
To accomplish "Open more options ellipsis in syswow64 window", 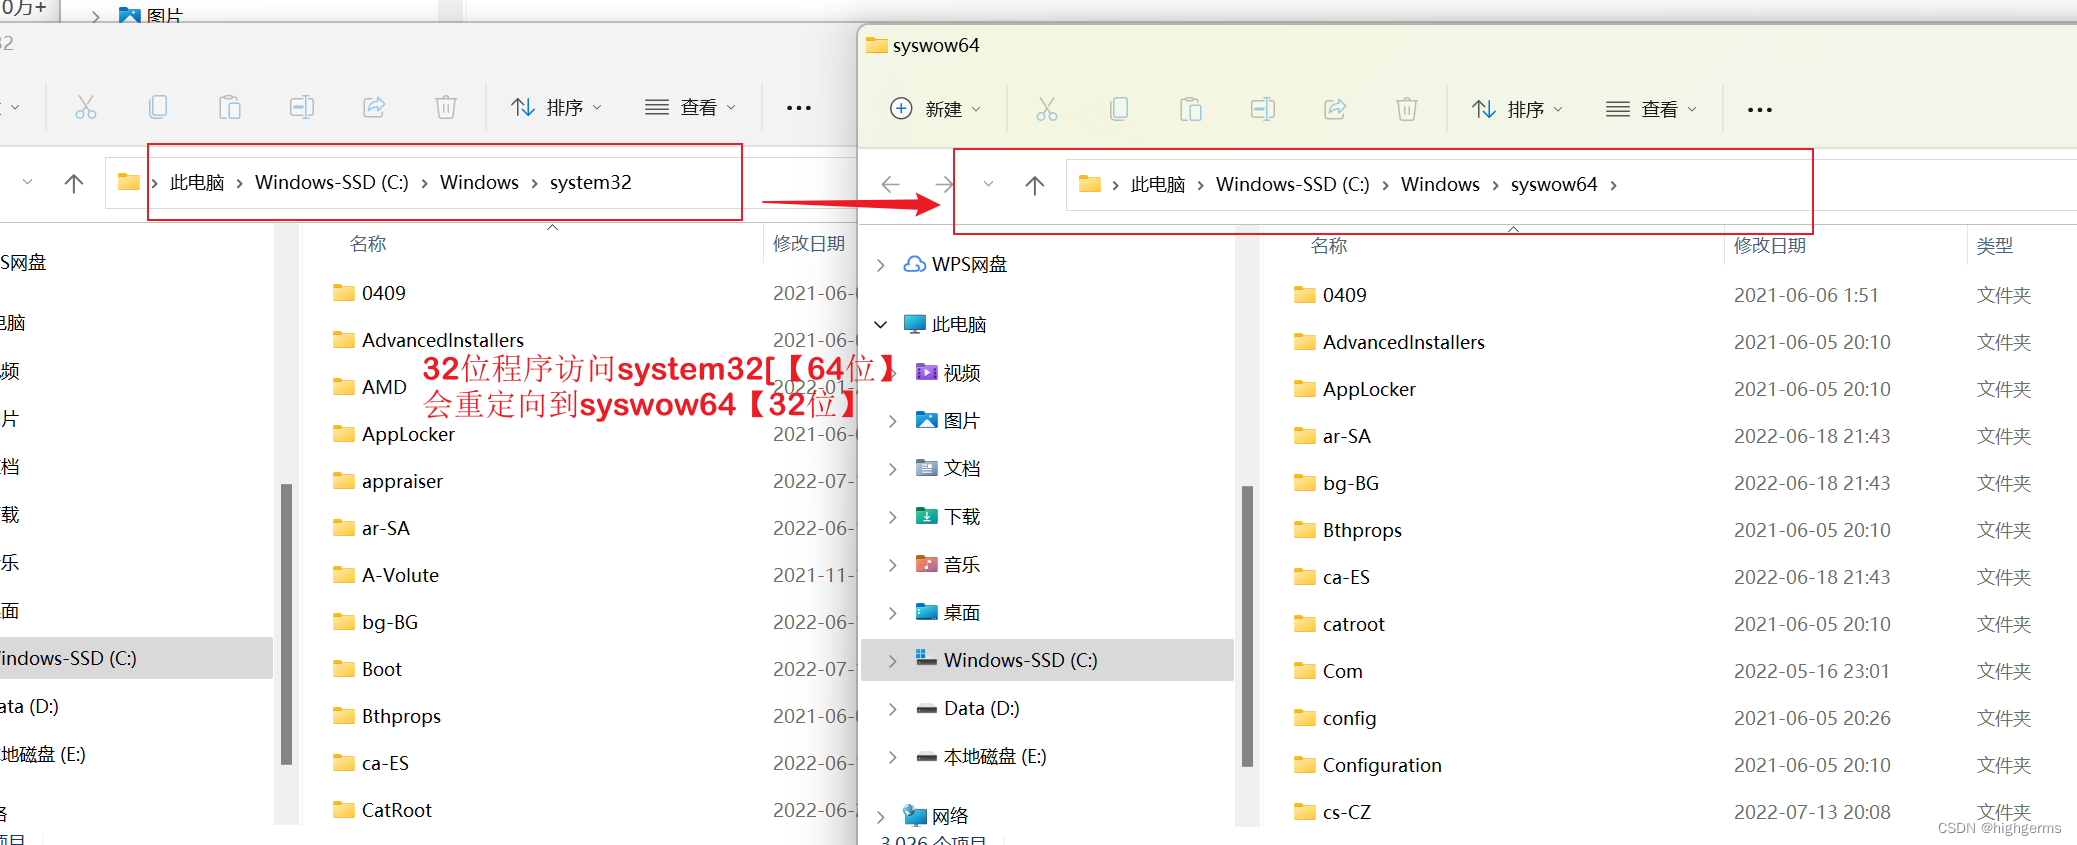I will (1760, 110).
